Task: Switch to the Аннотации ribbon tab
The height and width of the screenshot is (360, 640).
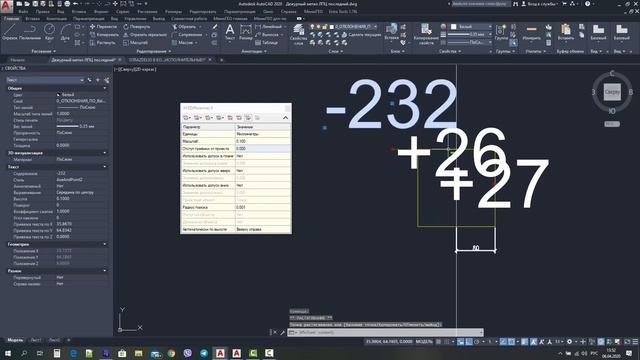Action: 57,19
